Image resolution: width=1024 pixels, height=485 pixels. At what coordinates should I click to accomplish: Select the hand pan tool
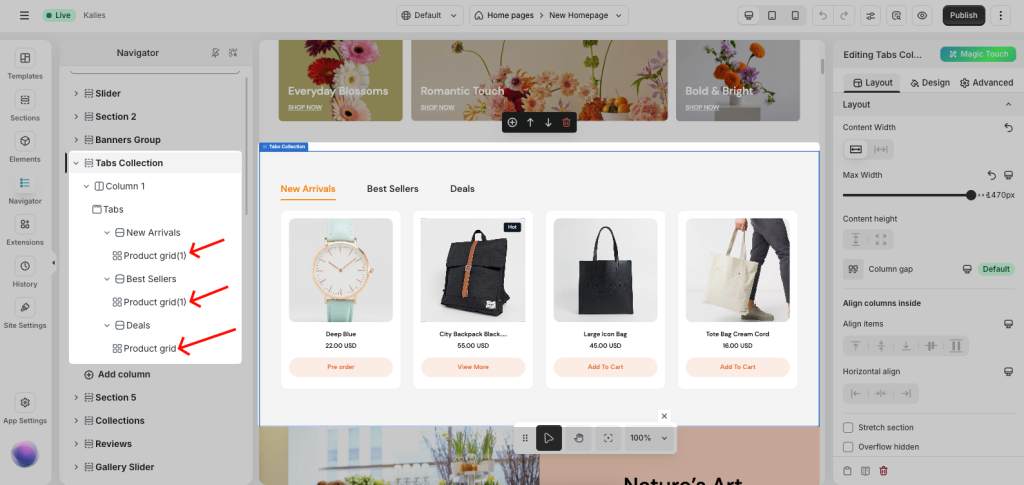pyautogui.click(x=578, y=438)
